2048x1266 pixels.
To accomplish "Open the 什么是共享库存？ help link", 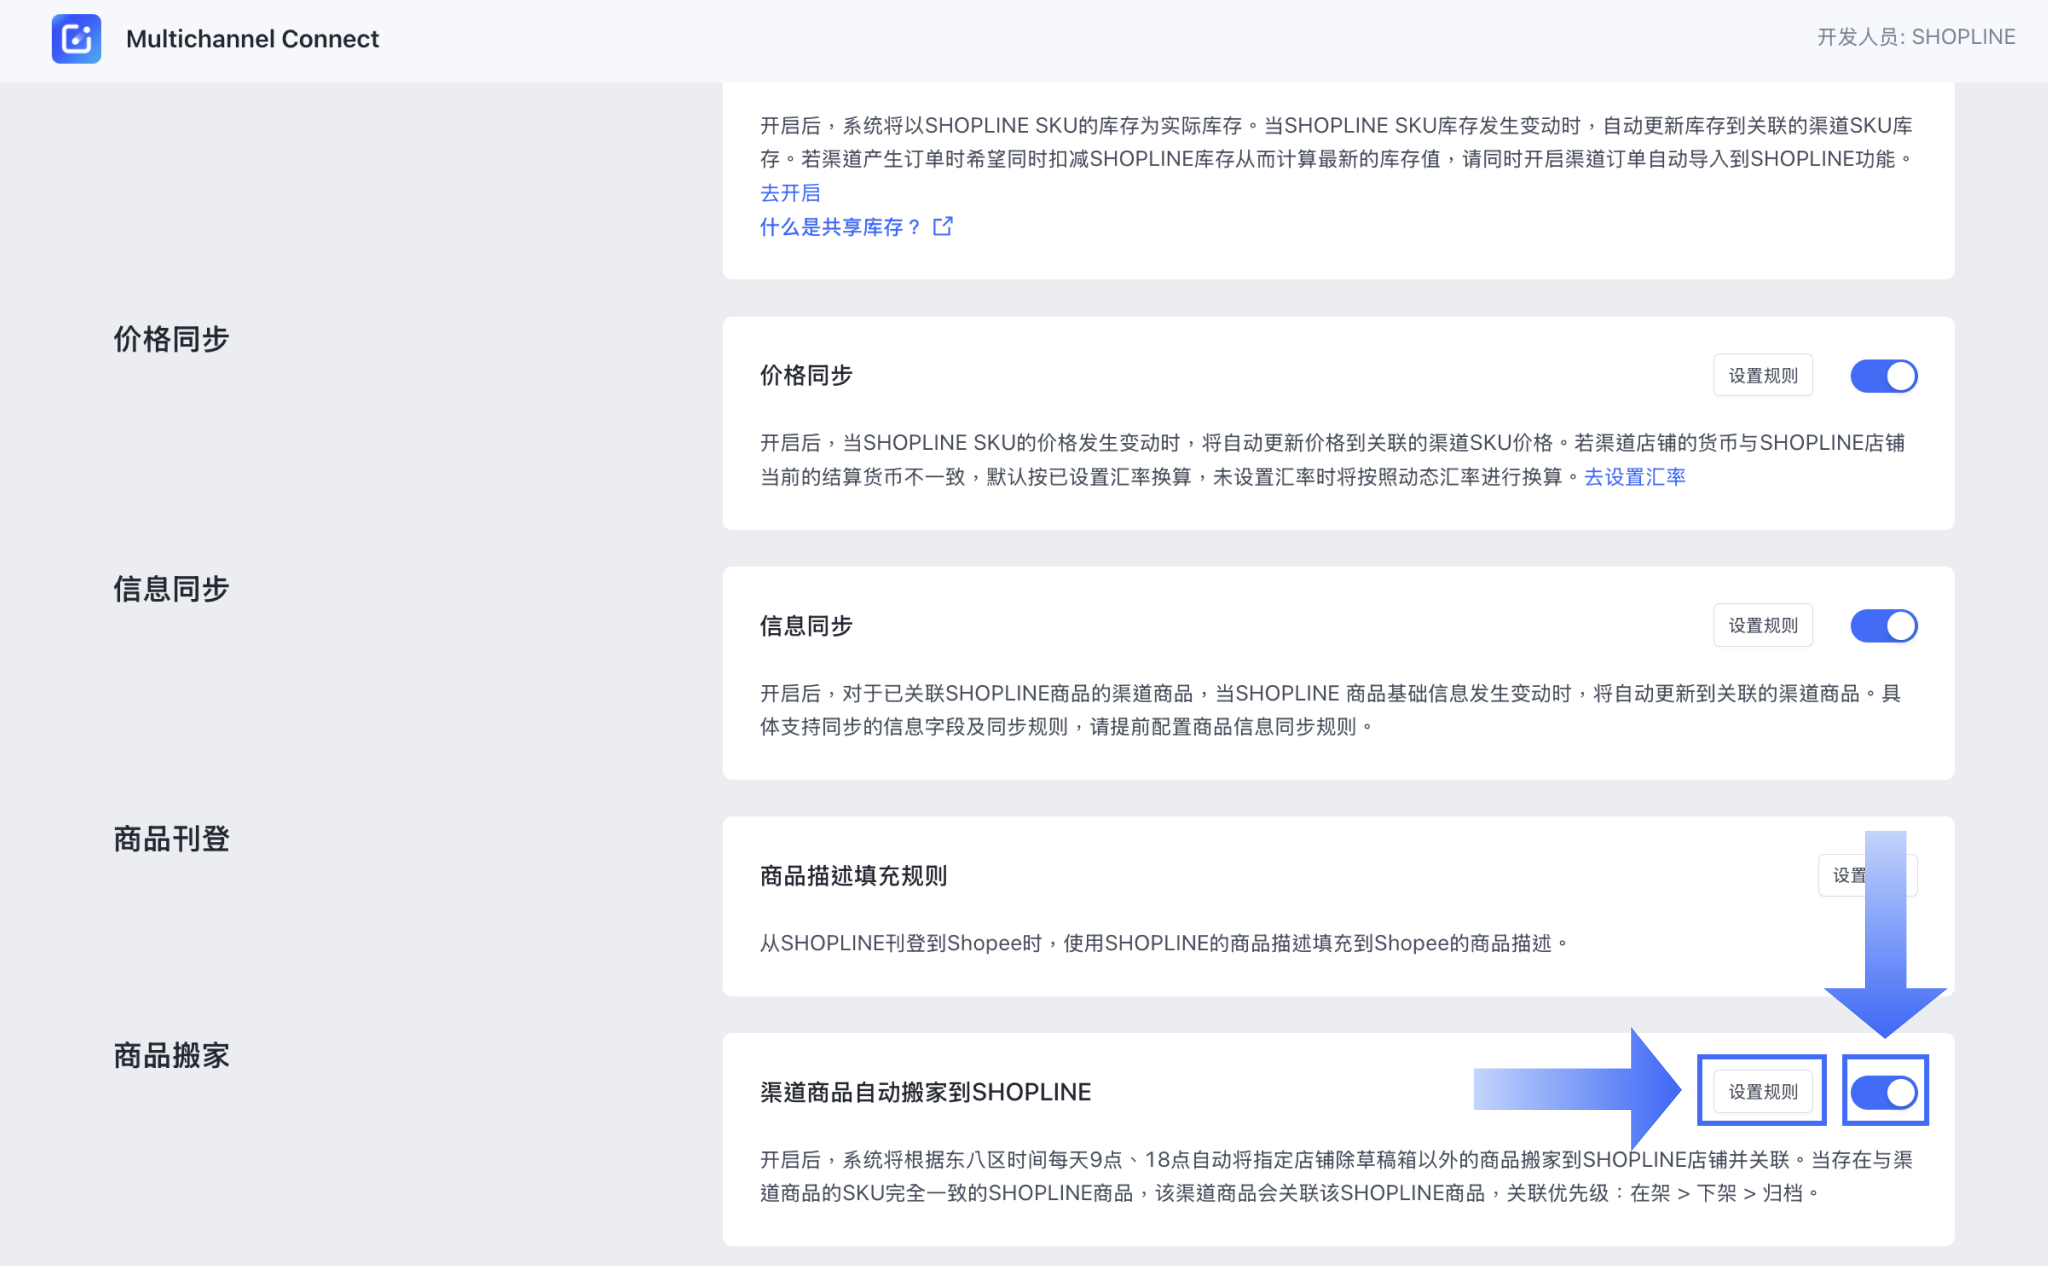I will coord(840,227).
